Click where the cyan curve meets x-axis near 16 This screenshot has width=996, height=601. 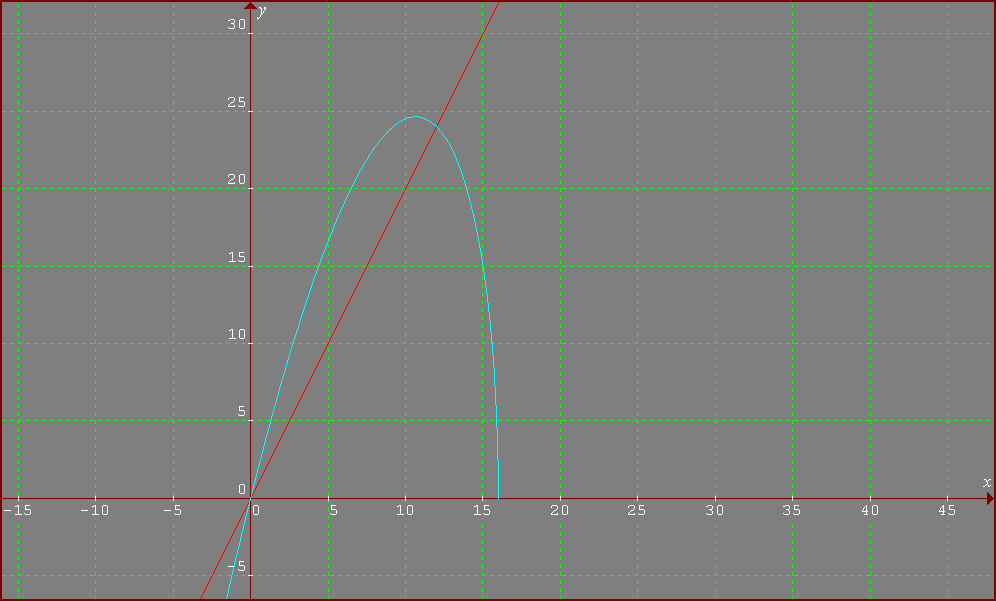[498, 497]
